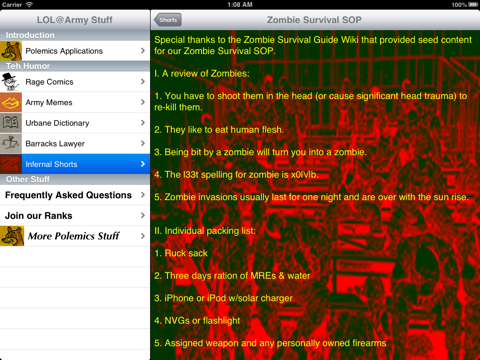Open Frequently Asked Questions
The image size is (480, 360).
tap(75, 195)
